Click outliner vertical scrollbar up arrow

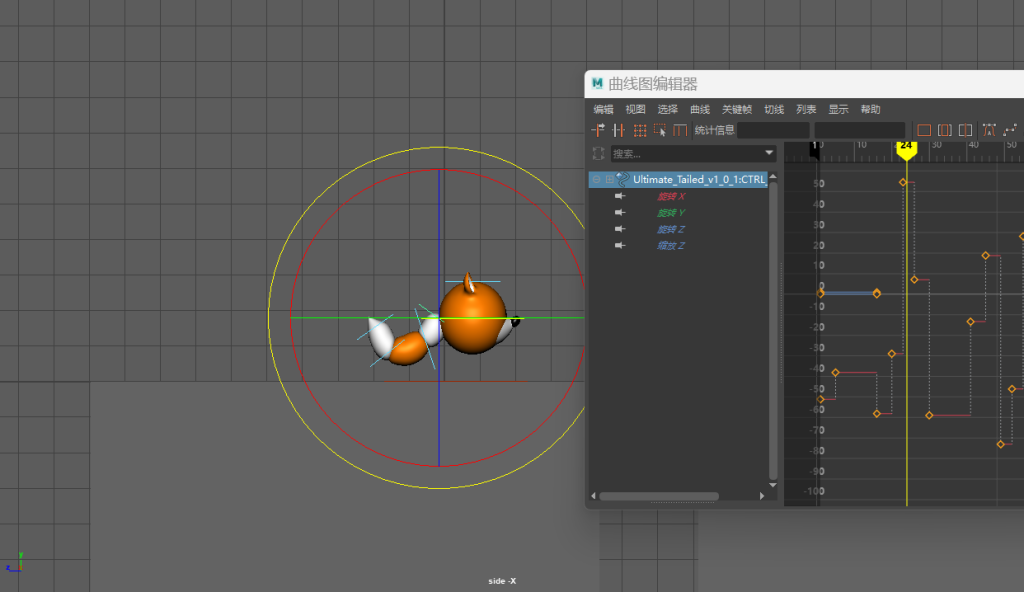[x=773, y=176]
